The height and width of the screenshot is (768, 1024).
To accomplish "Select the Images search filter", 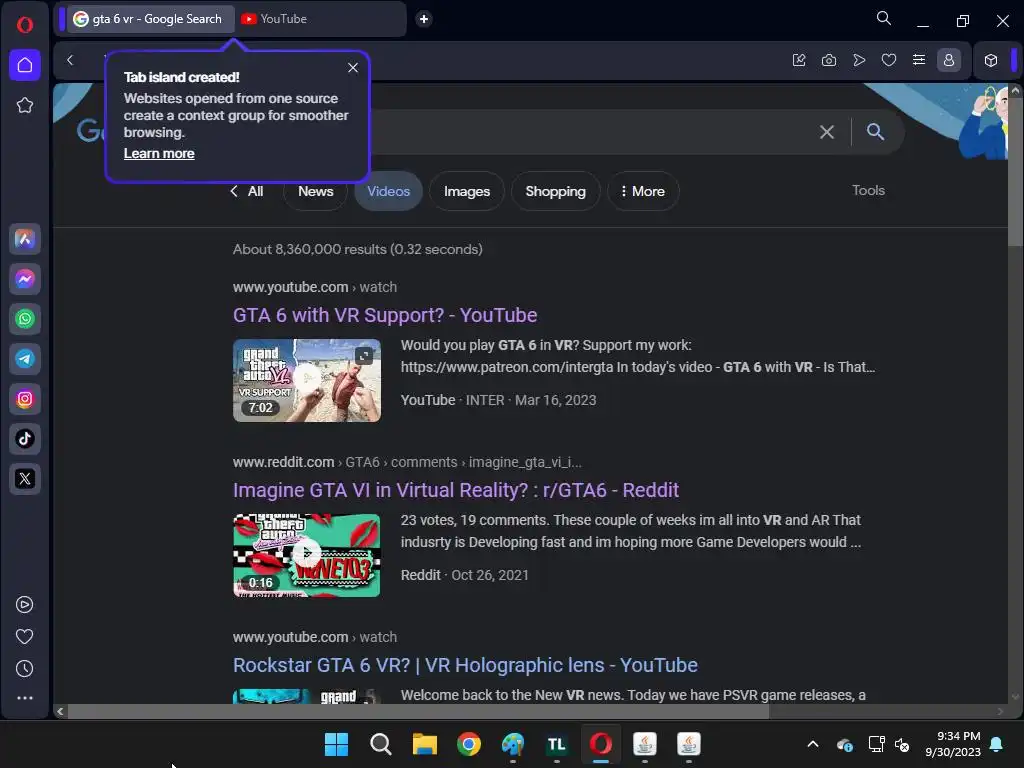I will click(x=467, y=191).
